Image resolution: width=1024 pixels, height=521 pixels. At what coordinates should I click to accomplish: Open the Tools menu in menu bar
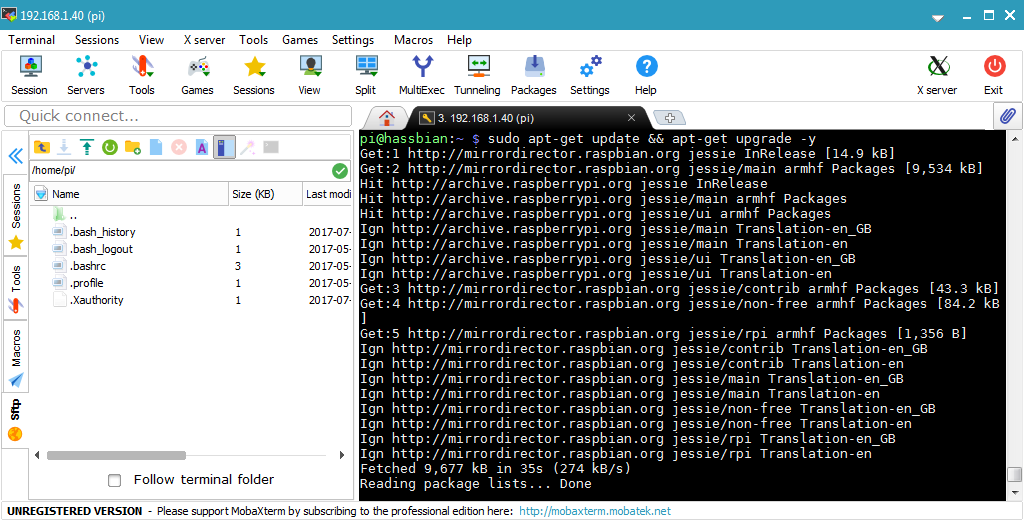tap(253, 40)
